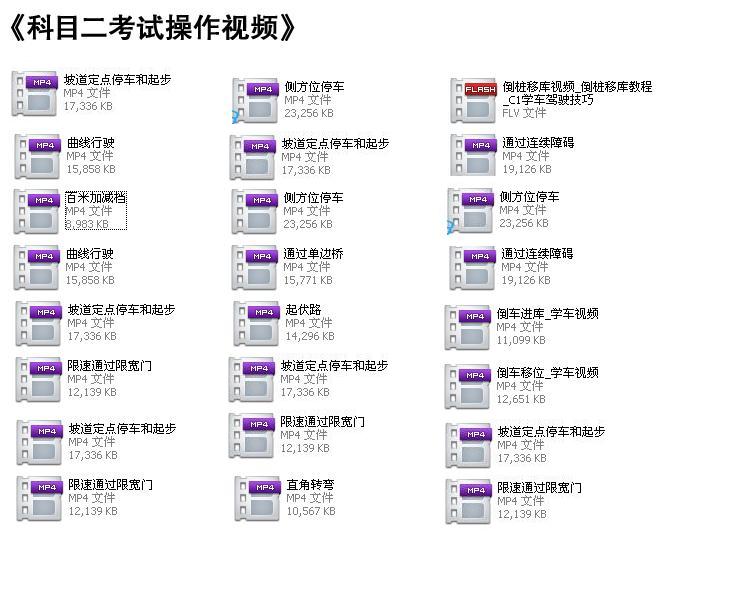Select the file name 倒车移位_学车视频

(x=547, y=373)
